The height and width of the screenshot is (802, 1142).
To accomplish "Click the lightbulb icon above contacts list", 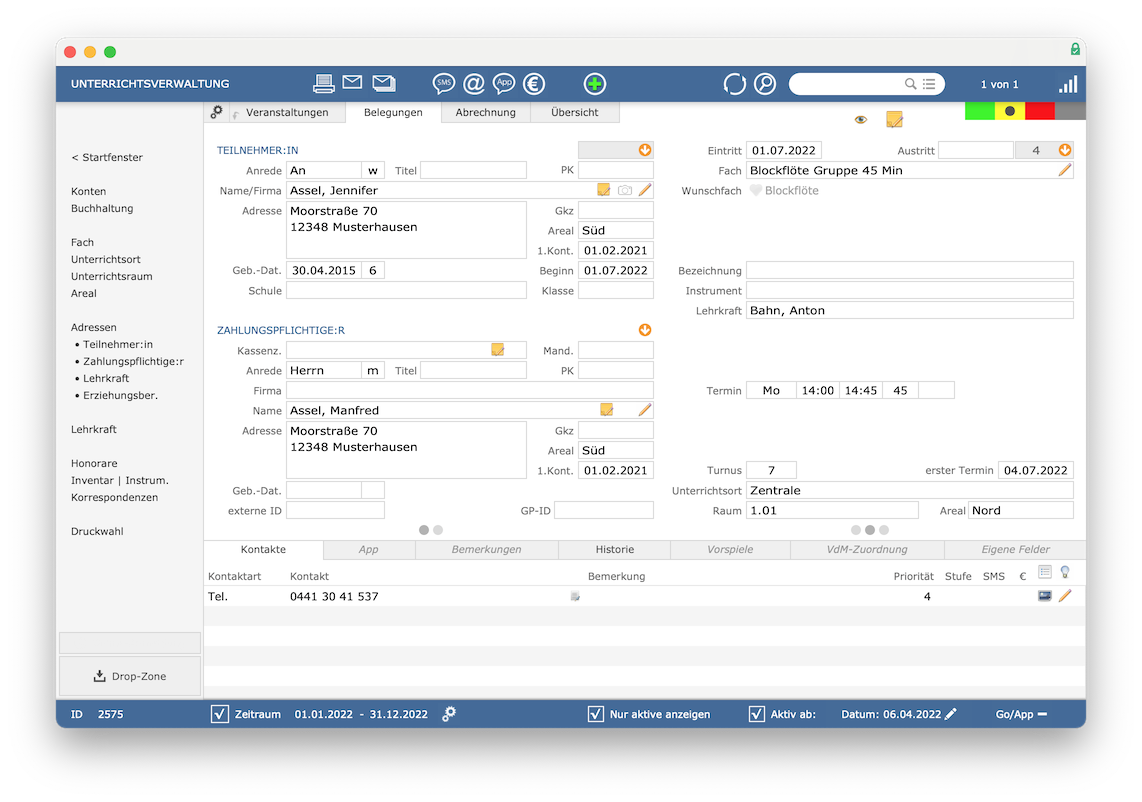I will coord(1065,573).
